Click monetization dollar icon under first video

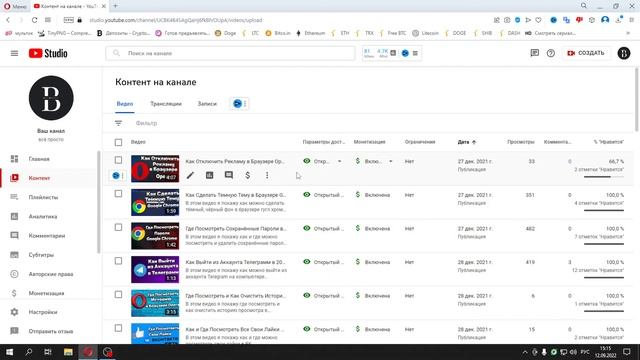point(248,175)
